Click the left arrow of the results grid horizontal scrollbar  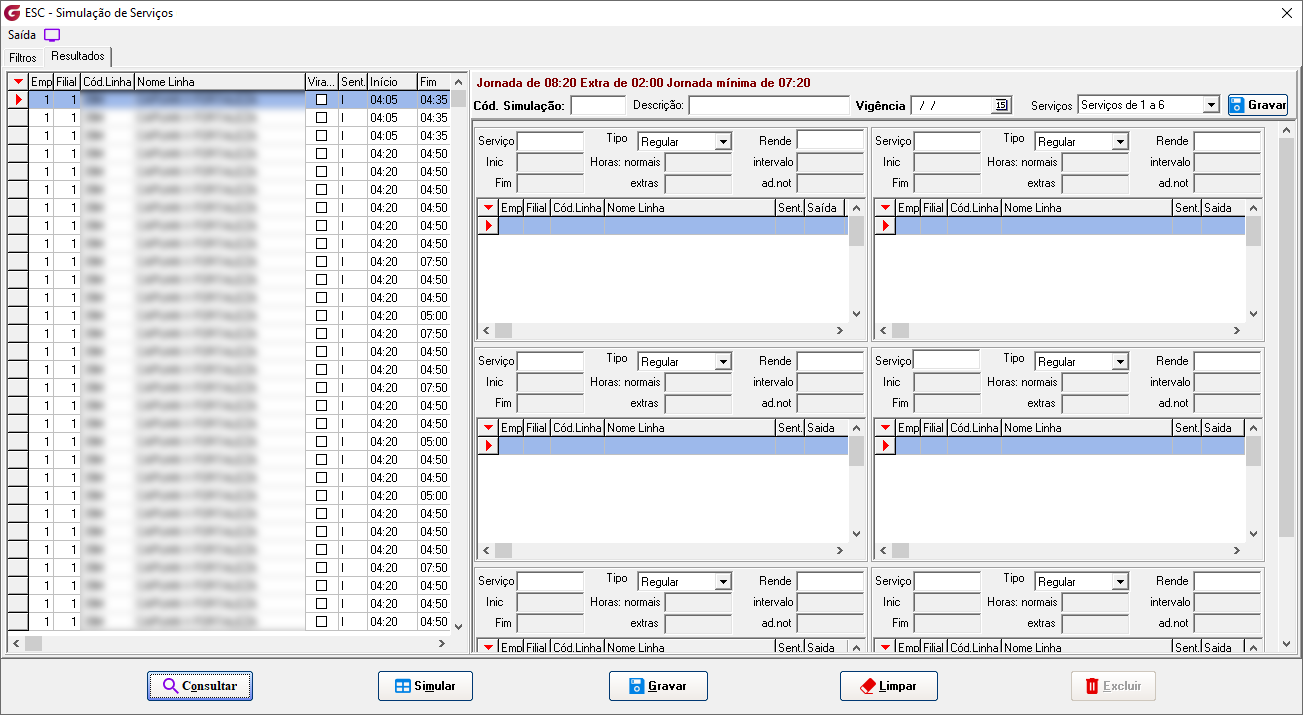[16, 644]
